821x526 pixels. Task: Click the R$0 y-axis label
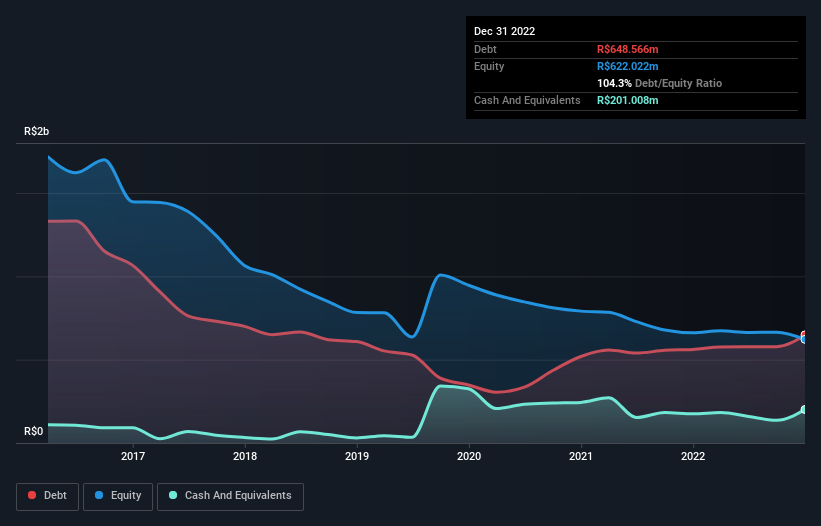pos(34,431)
